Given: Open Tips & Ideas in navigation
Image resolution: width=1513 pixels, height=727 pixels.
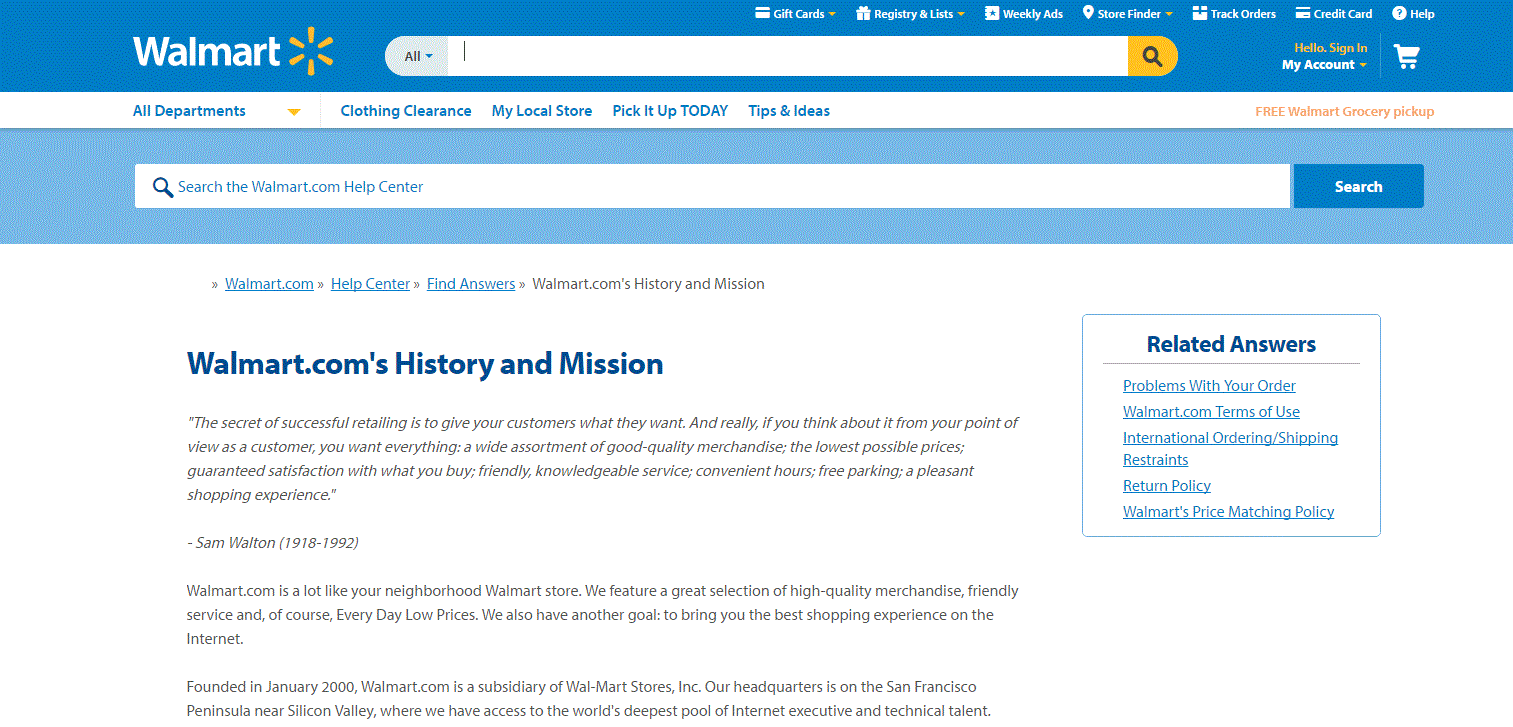Looking at the screenshot, I should coord(789,111).
